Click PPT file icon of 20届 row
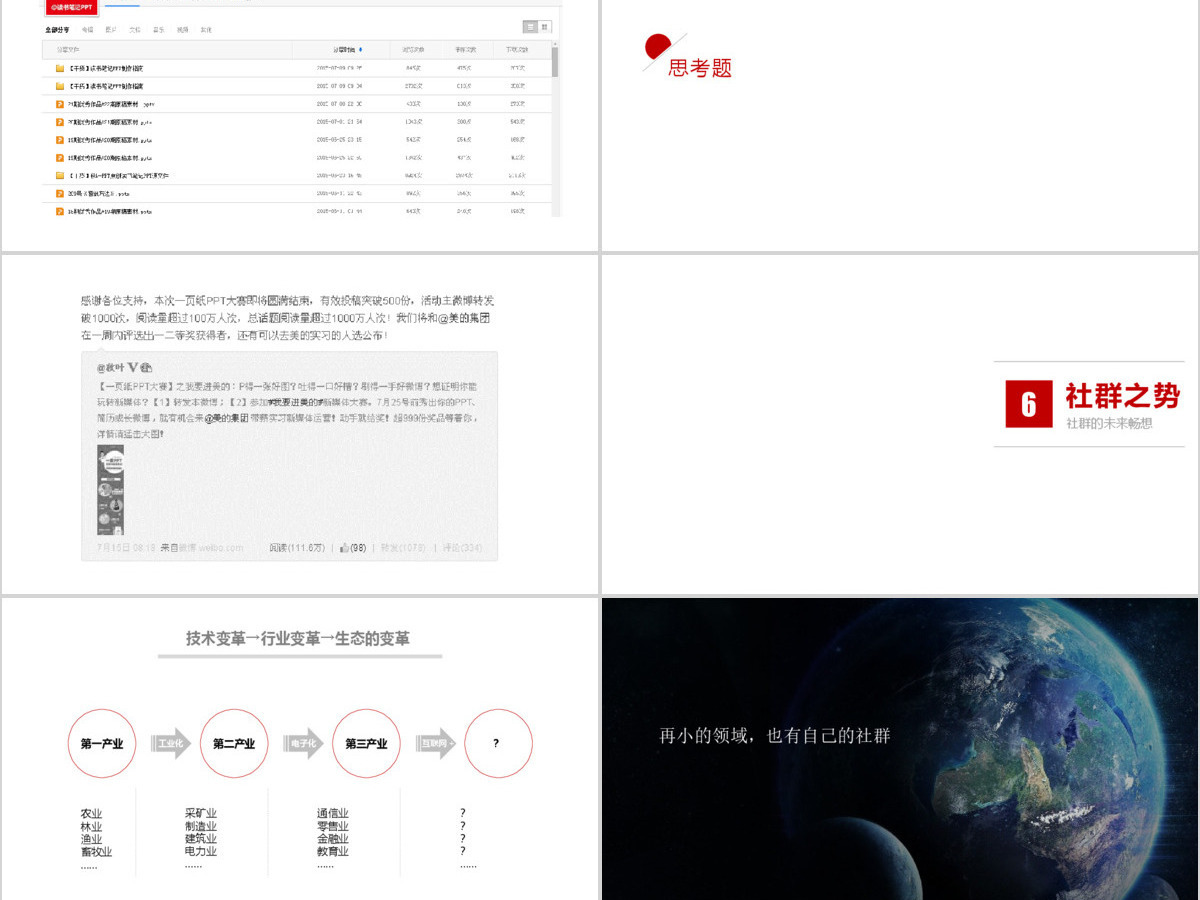Image resolution: width=1200 pixels, height=900 pixels. pyautogui.click(x=60, y=193)
